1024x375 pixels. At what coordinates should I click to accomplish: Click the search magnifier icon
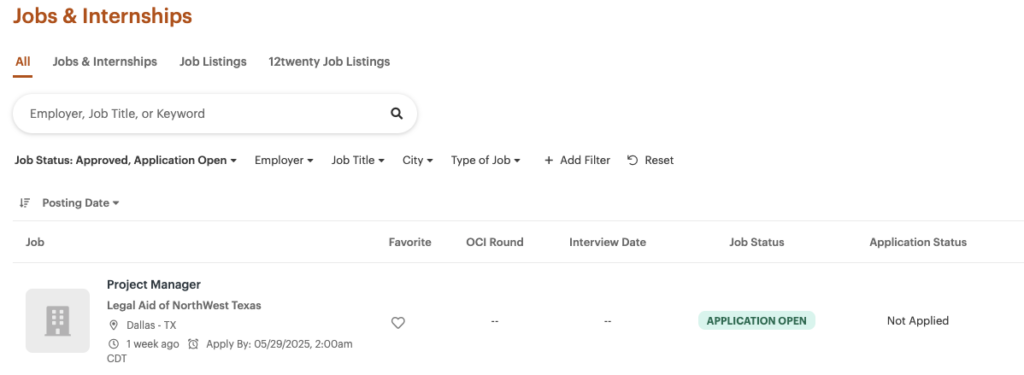tap(396, 114)
